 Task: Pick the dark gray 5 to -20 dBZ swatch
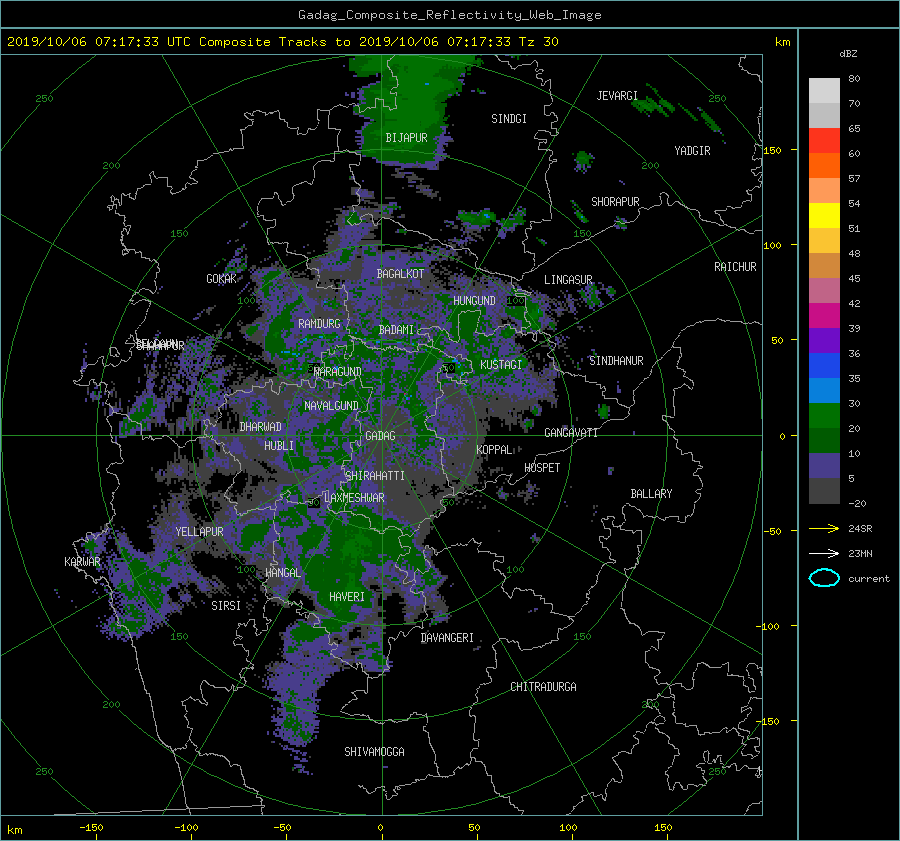point(824,491)
